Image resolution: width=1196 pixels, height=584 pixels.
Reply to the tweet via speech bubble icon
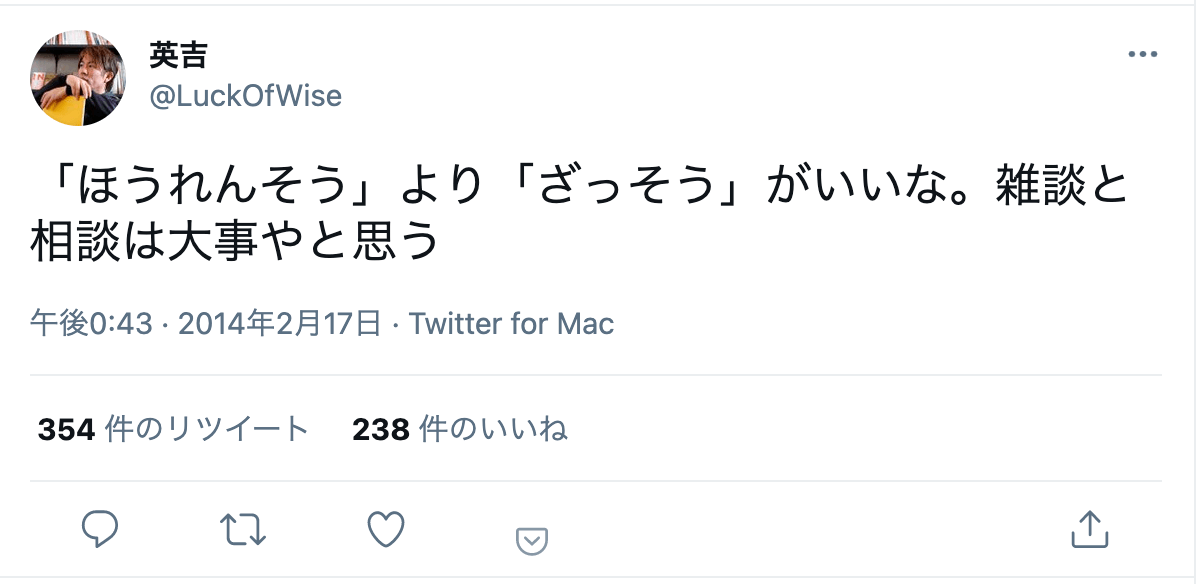(100, 529)
